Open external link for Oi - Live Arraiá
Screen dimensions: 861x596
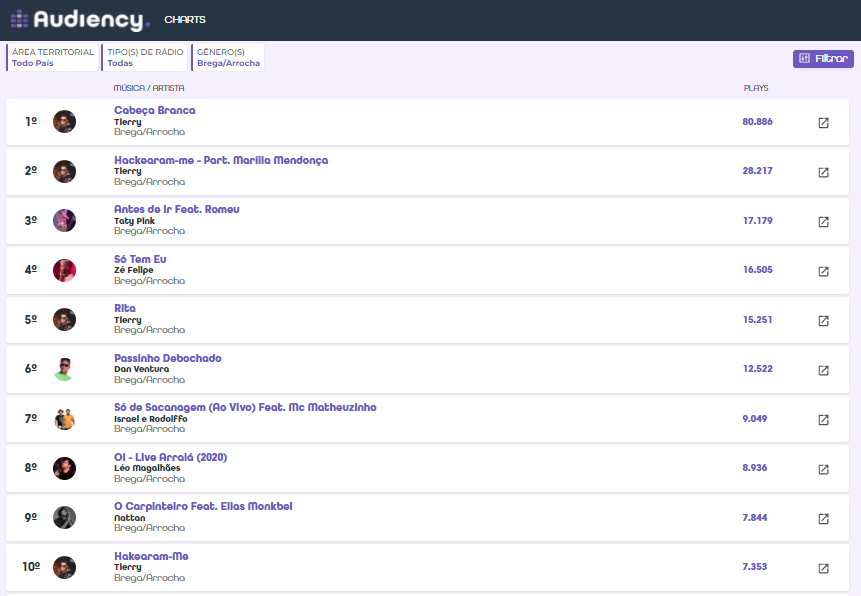click(823, 469)
